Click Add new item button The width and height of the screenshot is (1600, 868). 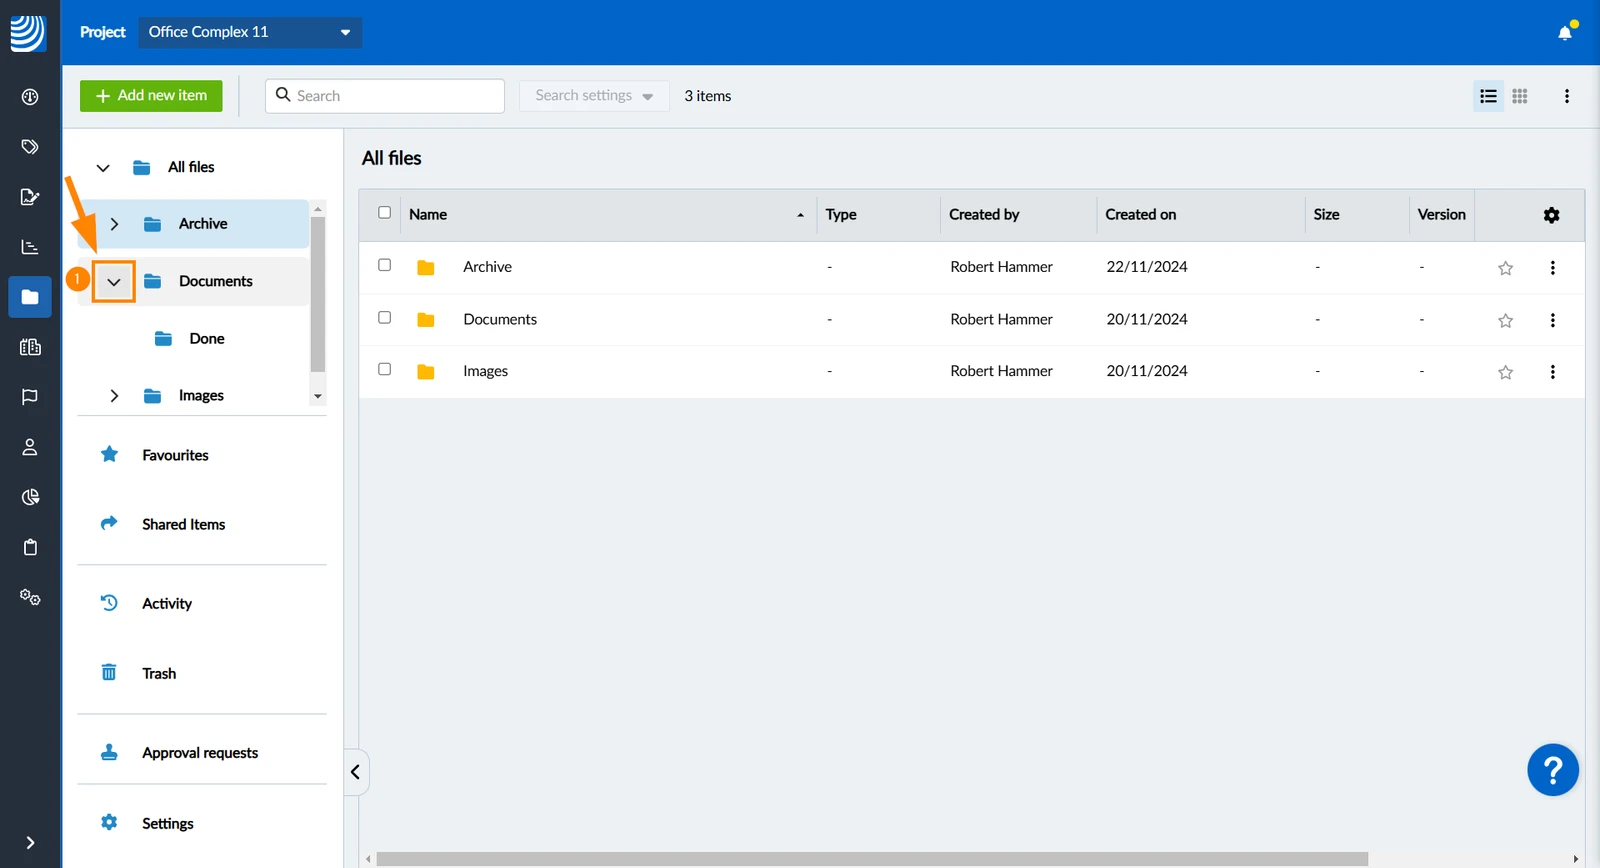pyautogui.click(x=151, y=96)
